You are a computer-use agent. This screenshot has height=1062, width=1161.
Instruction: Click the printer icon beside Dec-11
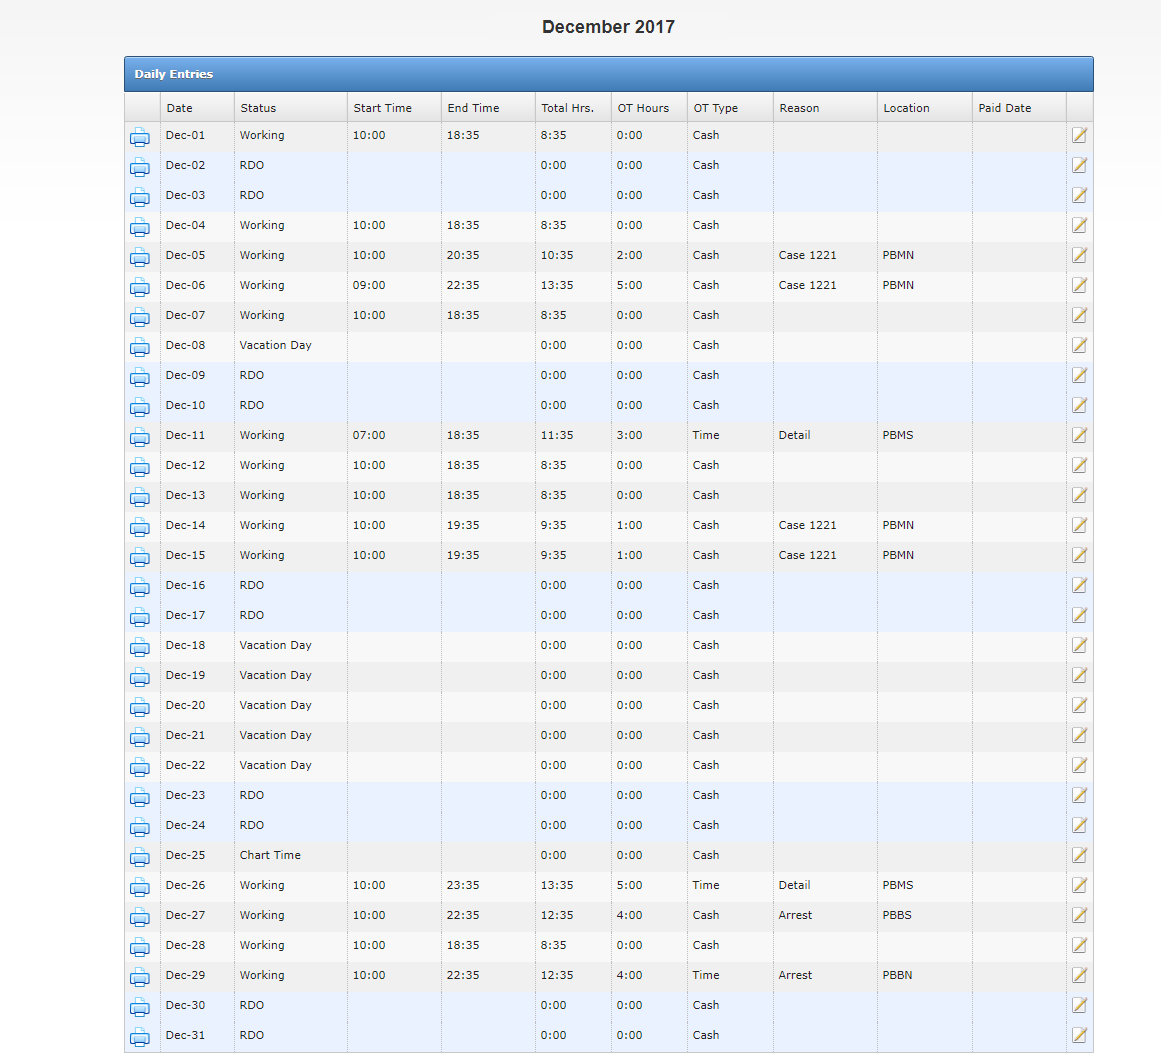pyautogui.click(x=140, y=437)
